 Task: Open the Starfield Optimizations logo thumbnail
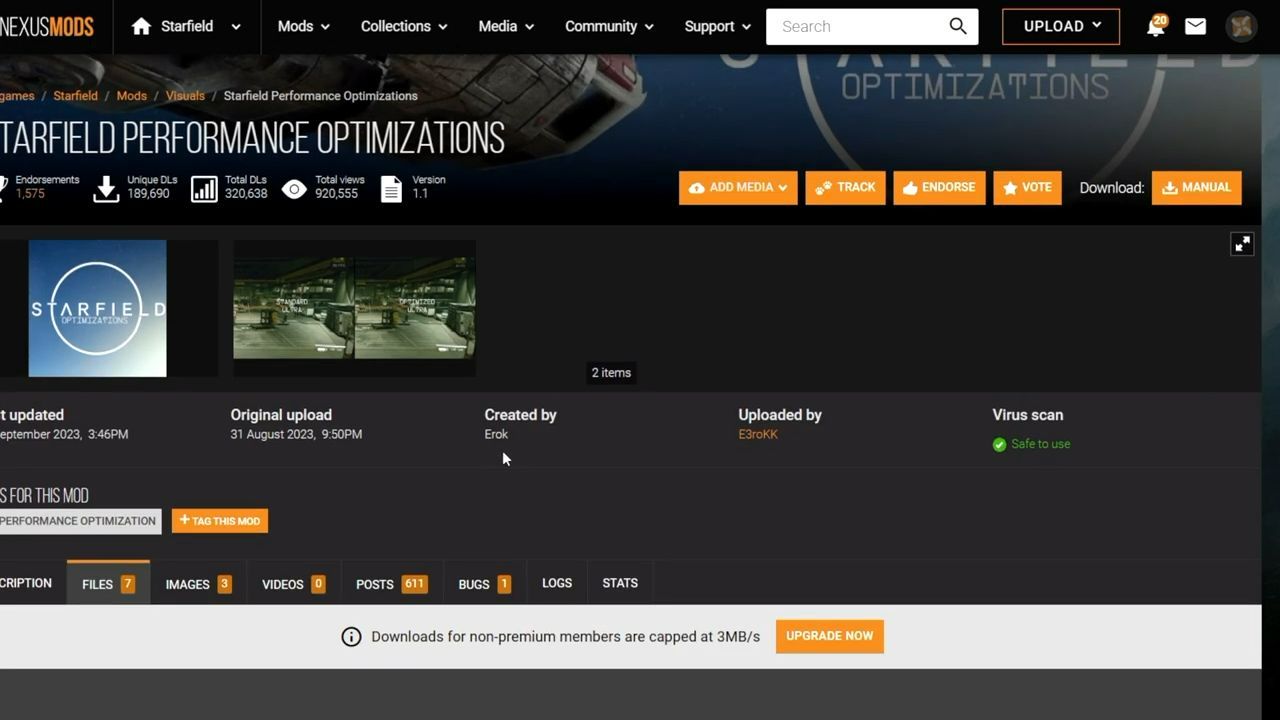tap(97, 308)
